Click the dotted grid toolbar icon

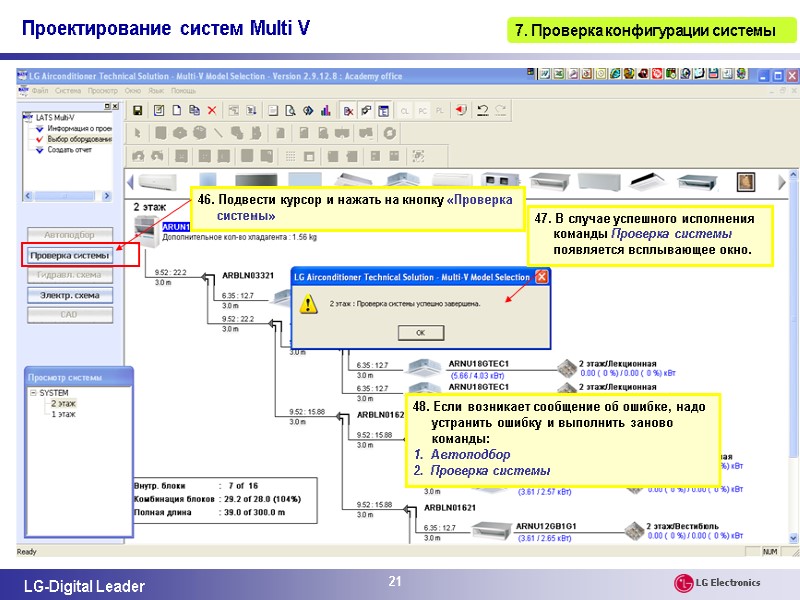point(290,156)
